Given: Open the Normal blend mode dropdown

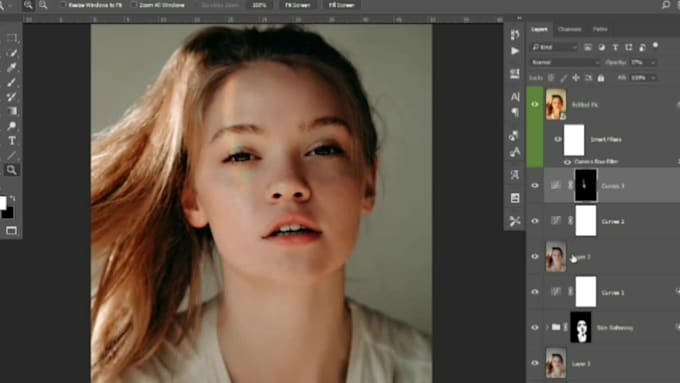Looking at the screenshot, I should click(x=565, y=62).
